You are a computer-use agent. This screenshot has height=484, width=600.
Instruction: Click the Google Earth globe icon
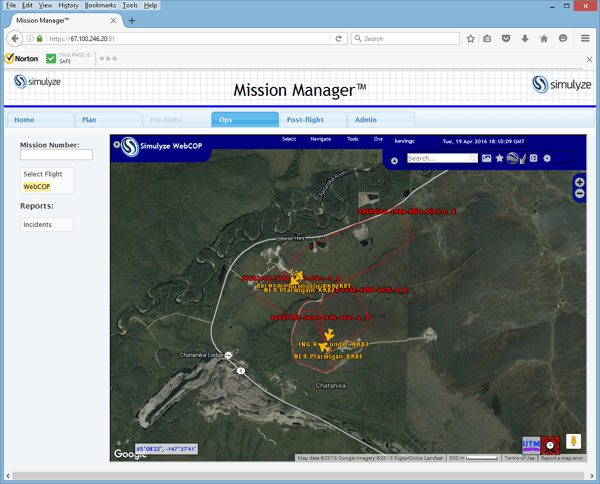pyautogui.click(x=512, y=158)
